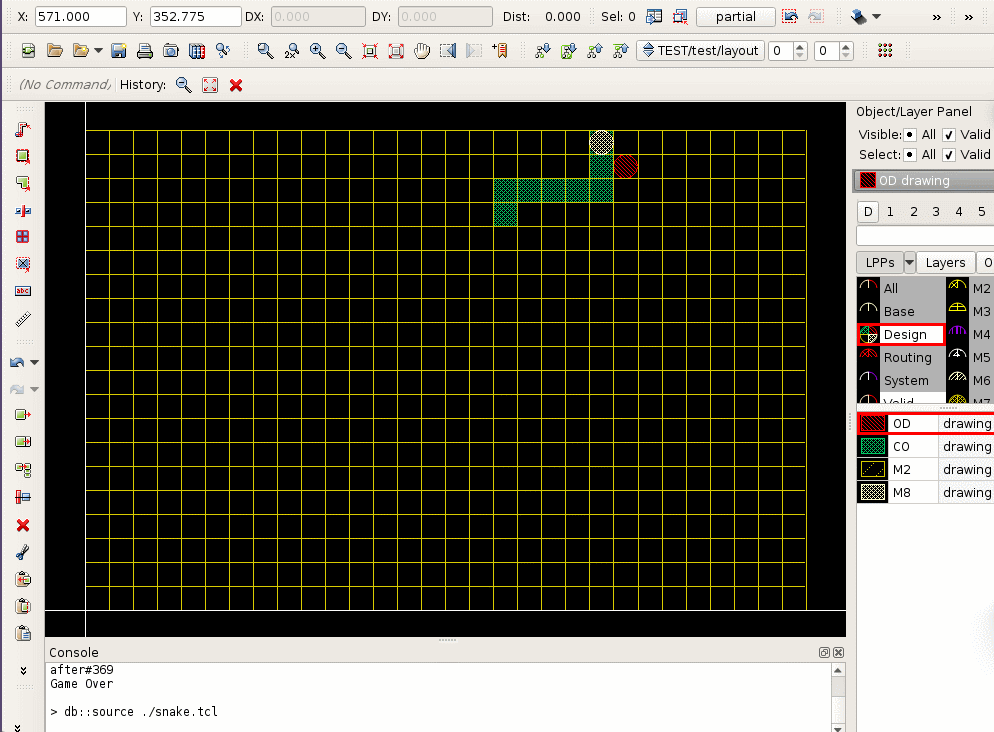Save the current design with disk icon
994x732 pixels.
coord(119,51)
